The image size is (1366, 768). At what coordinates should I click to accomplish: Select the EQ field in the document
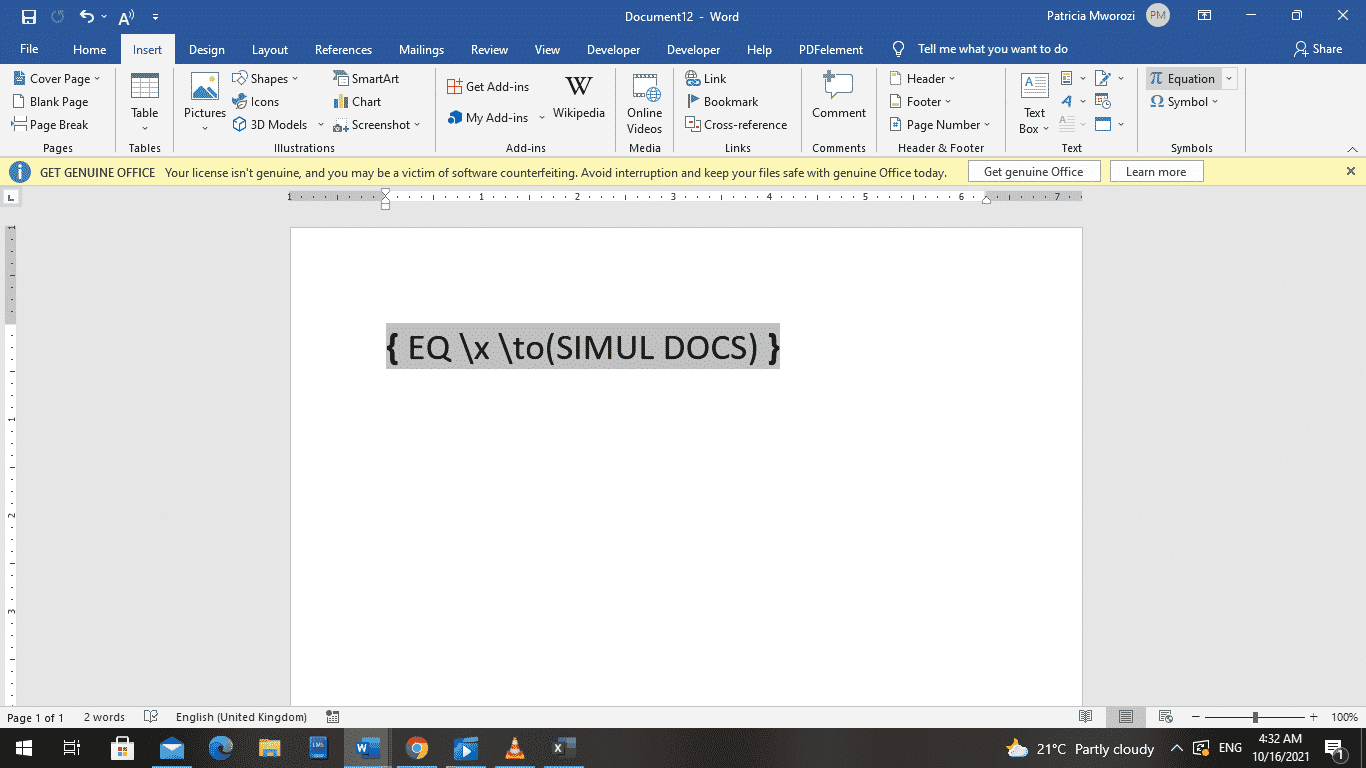coord(583,348)
